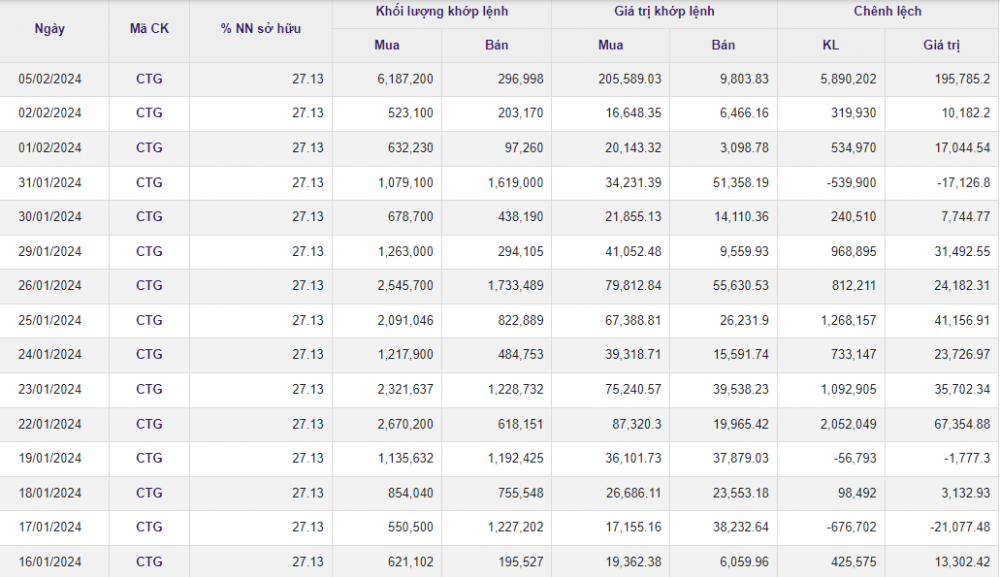1000x577 pixels.
Task: Click CTG link on the 16/01/2024 row
Action: click(149, 562)
